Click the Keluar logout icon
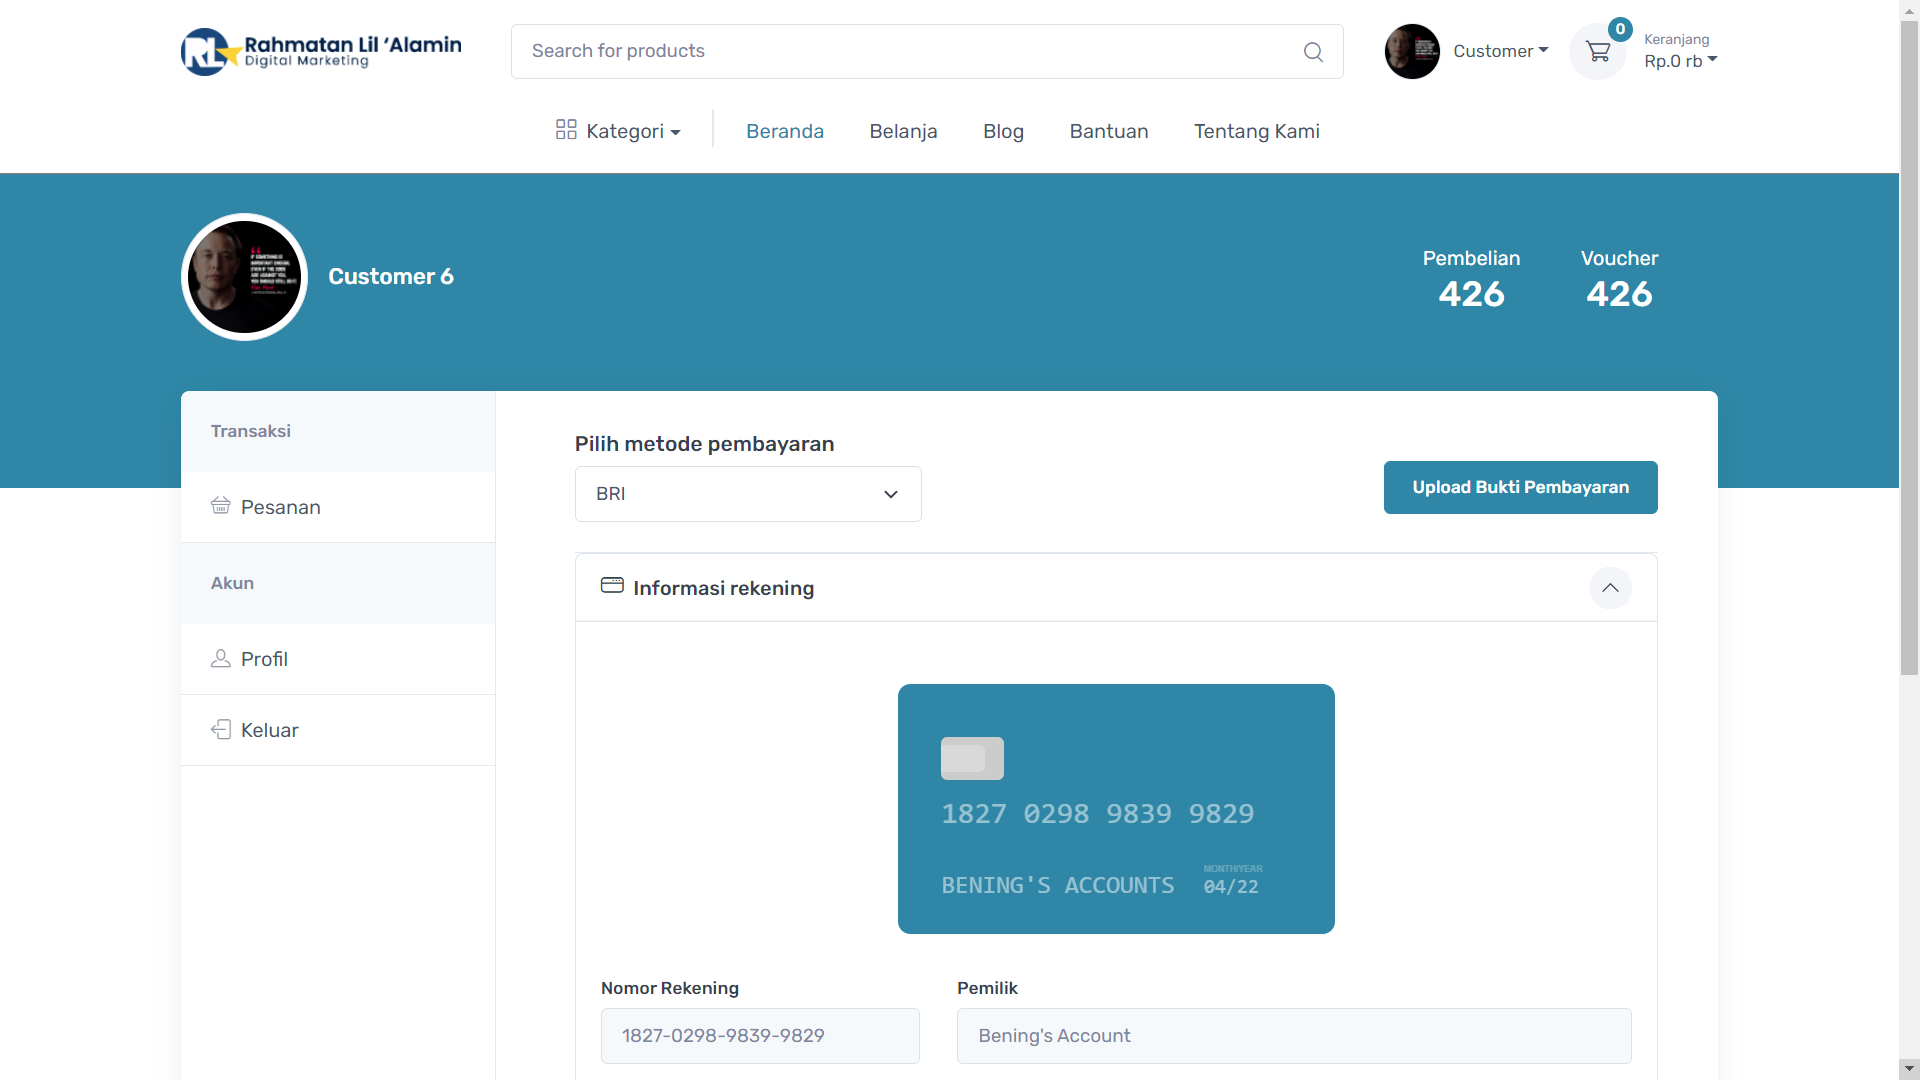Image resolution: width=1920 pixels, height=1080 pixels. pos(221,730)
